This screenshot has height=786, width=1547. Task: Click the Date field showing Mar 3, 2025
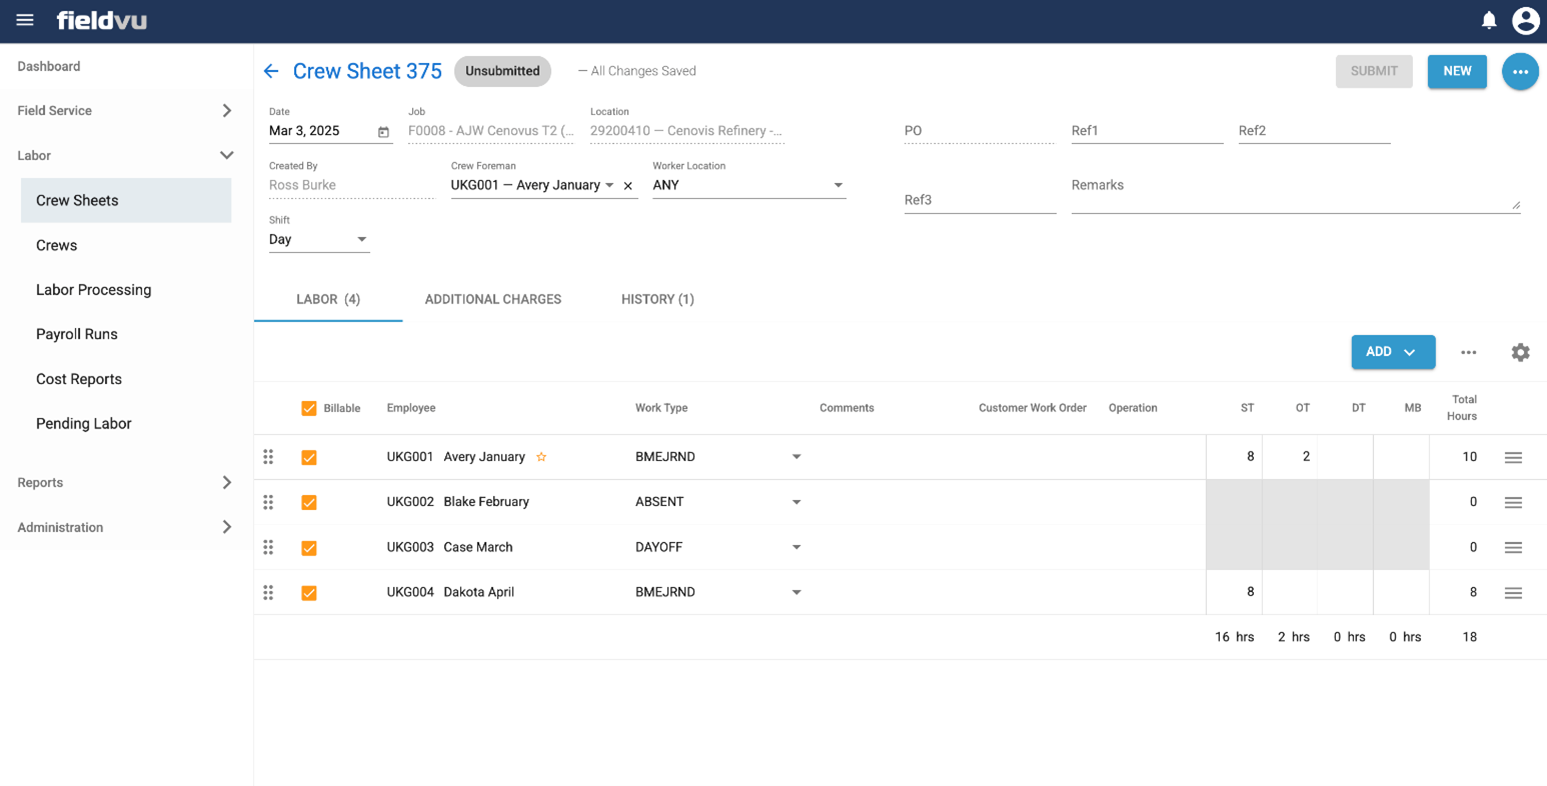pos(330,131)
